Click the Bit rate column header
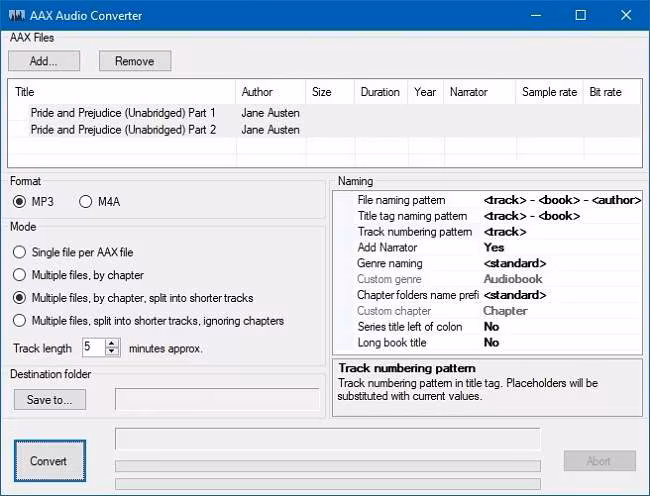The width and height of the screenshot is (650, 496). (x=612, y=92)
